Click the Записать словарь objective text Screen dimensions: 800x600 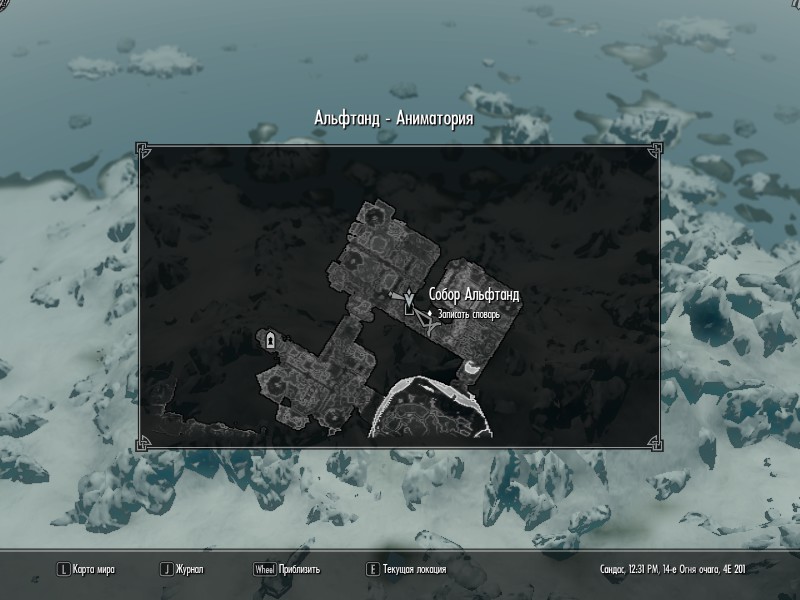469,314
